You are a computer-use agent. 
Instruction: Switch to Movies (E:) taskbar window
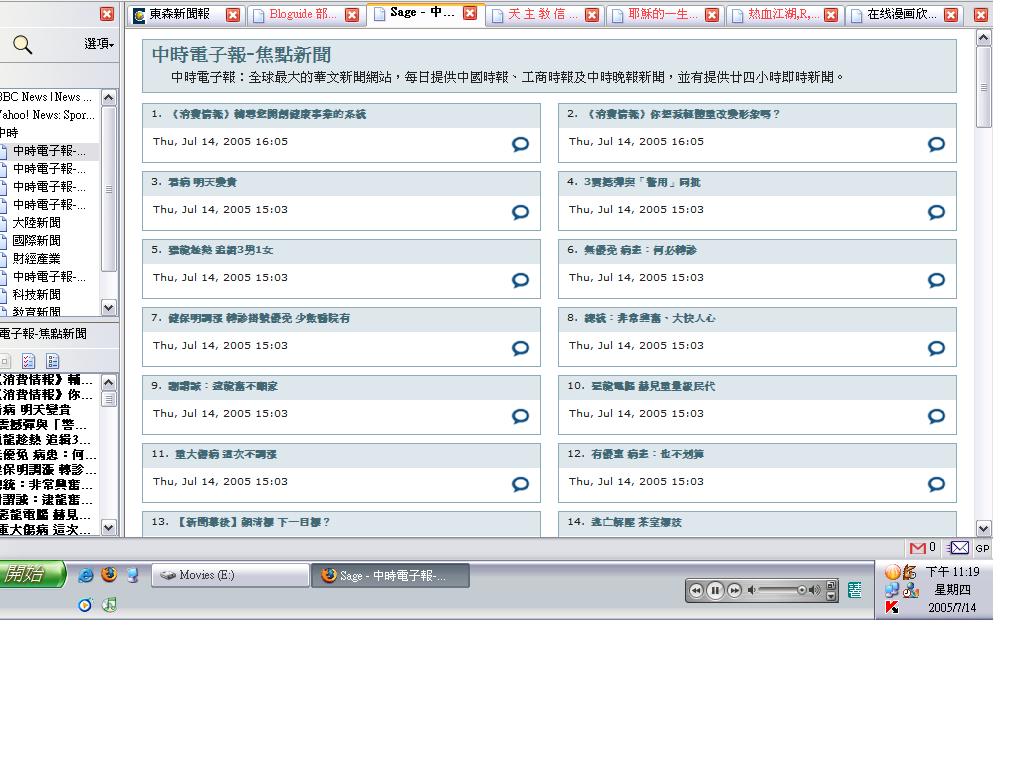(x=230, y=575)
